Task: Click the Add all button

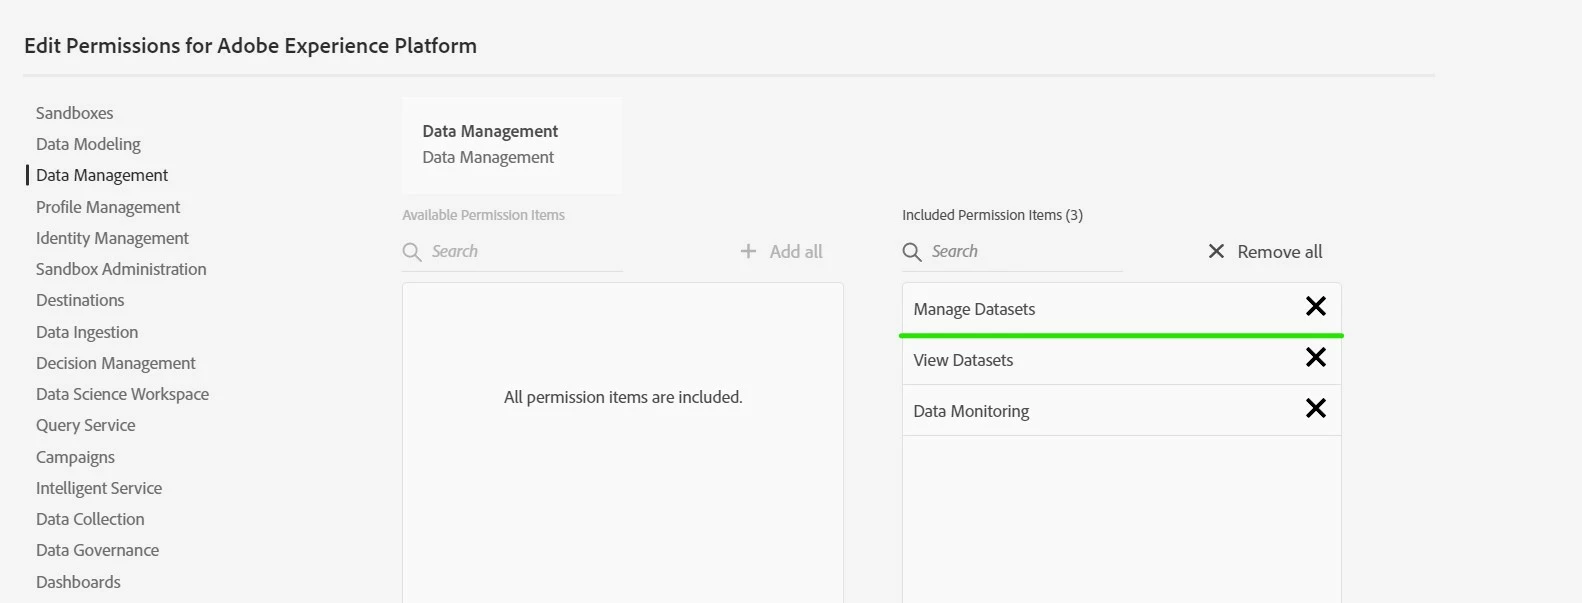Action: [x=781, y=252]
